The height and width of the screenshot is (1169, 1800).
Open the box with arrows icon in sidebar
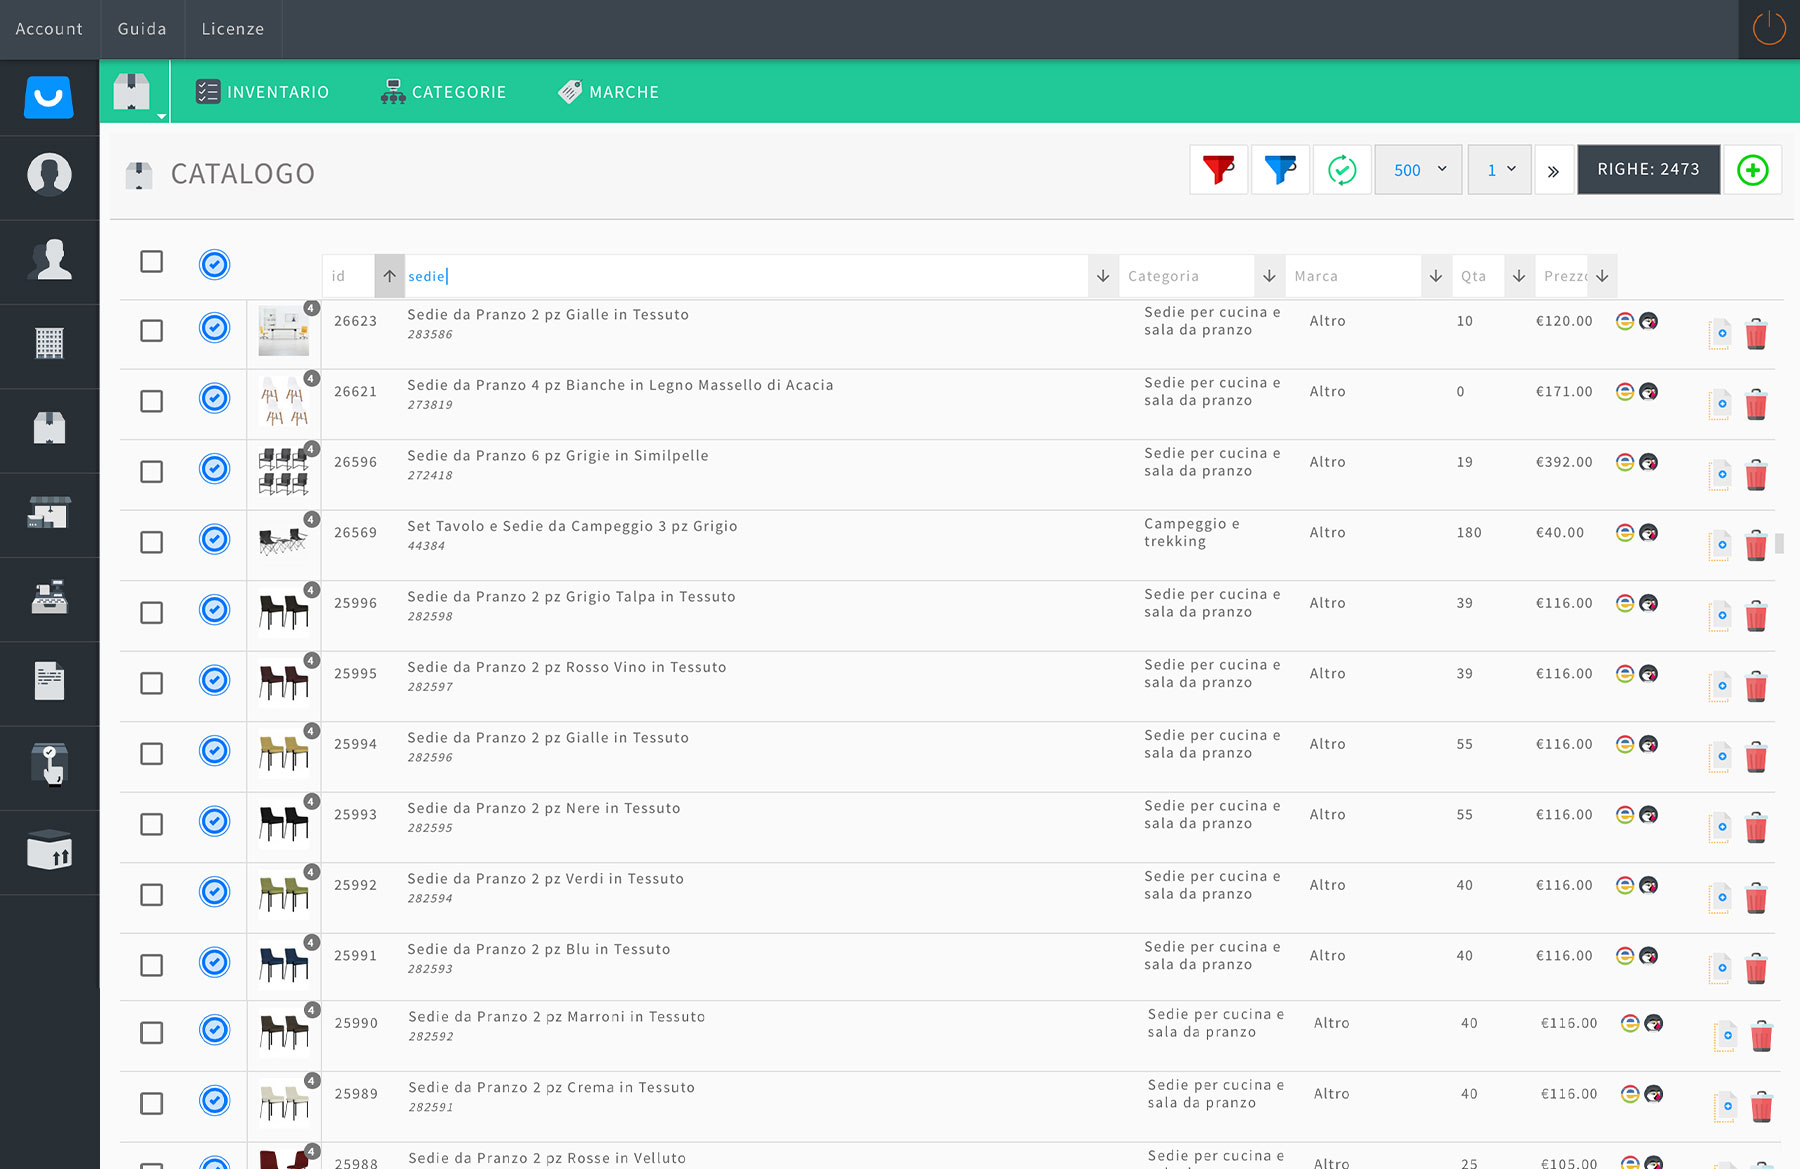pyautogui.click(x=49, y=850)
